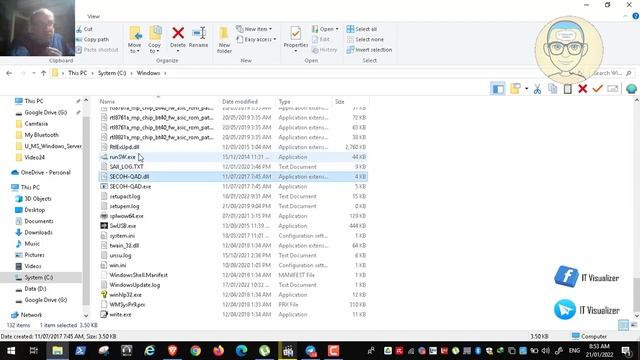
Task: Click the orange checkmark properties icon
Action: coord(598,89)
